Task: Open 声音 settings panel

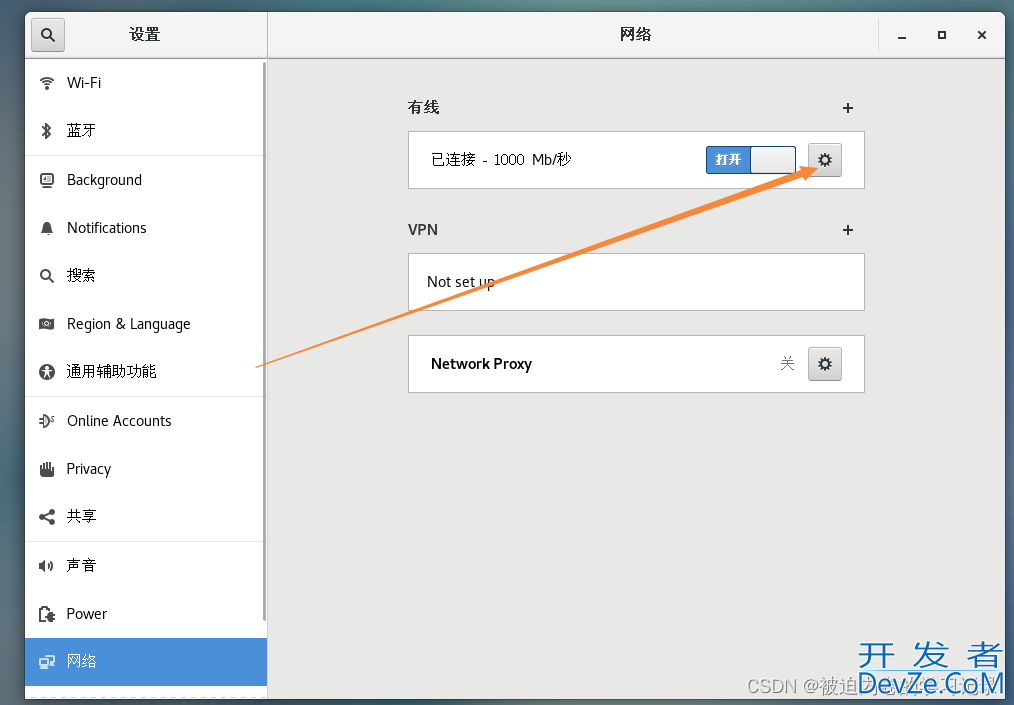Action: coord(146,566)
